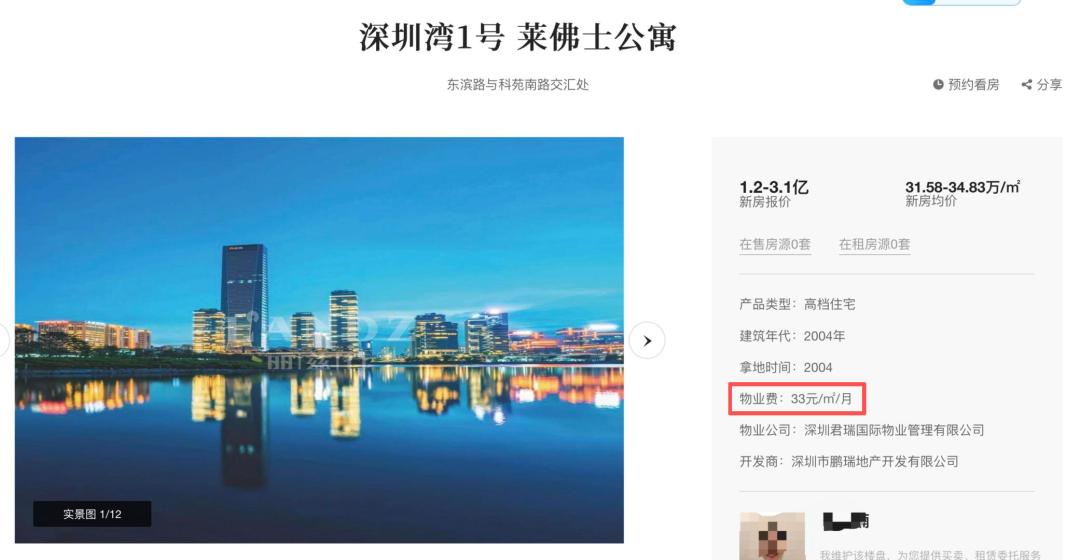Open 在租房源0套 rental listings link

pyautogui.click(x=875, y=245)
